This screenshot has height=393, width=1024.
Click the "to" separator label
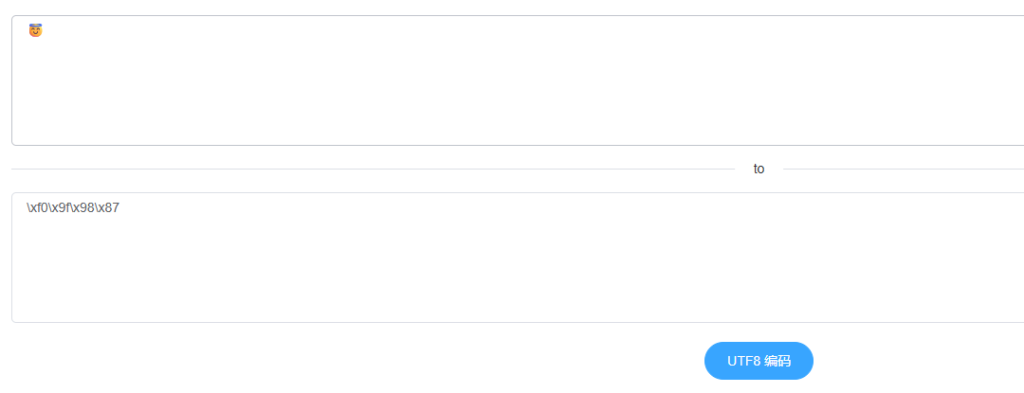[759, 169]
